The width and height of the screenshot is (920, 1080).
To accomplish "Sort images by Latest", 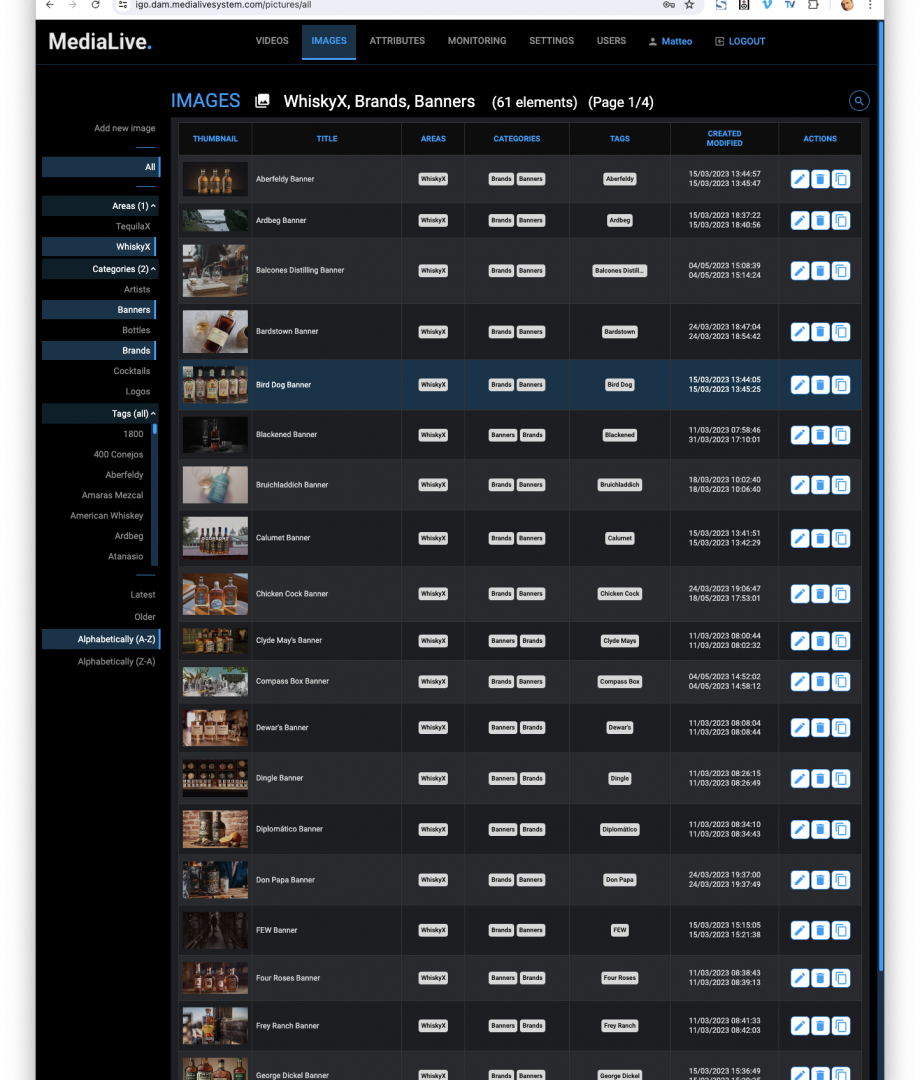I will 143,595.
